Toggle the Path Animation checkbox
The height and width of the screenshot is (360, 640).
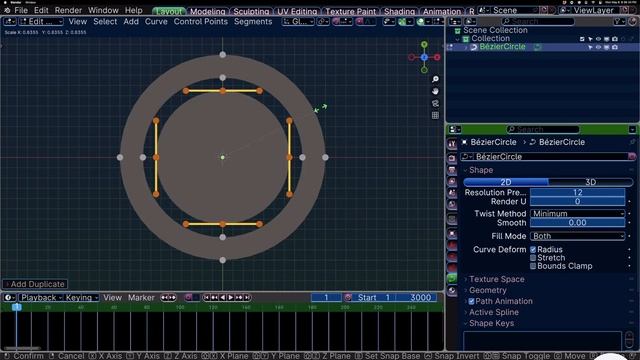pos(471,301)
